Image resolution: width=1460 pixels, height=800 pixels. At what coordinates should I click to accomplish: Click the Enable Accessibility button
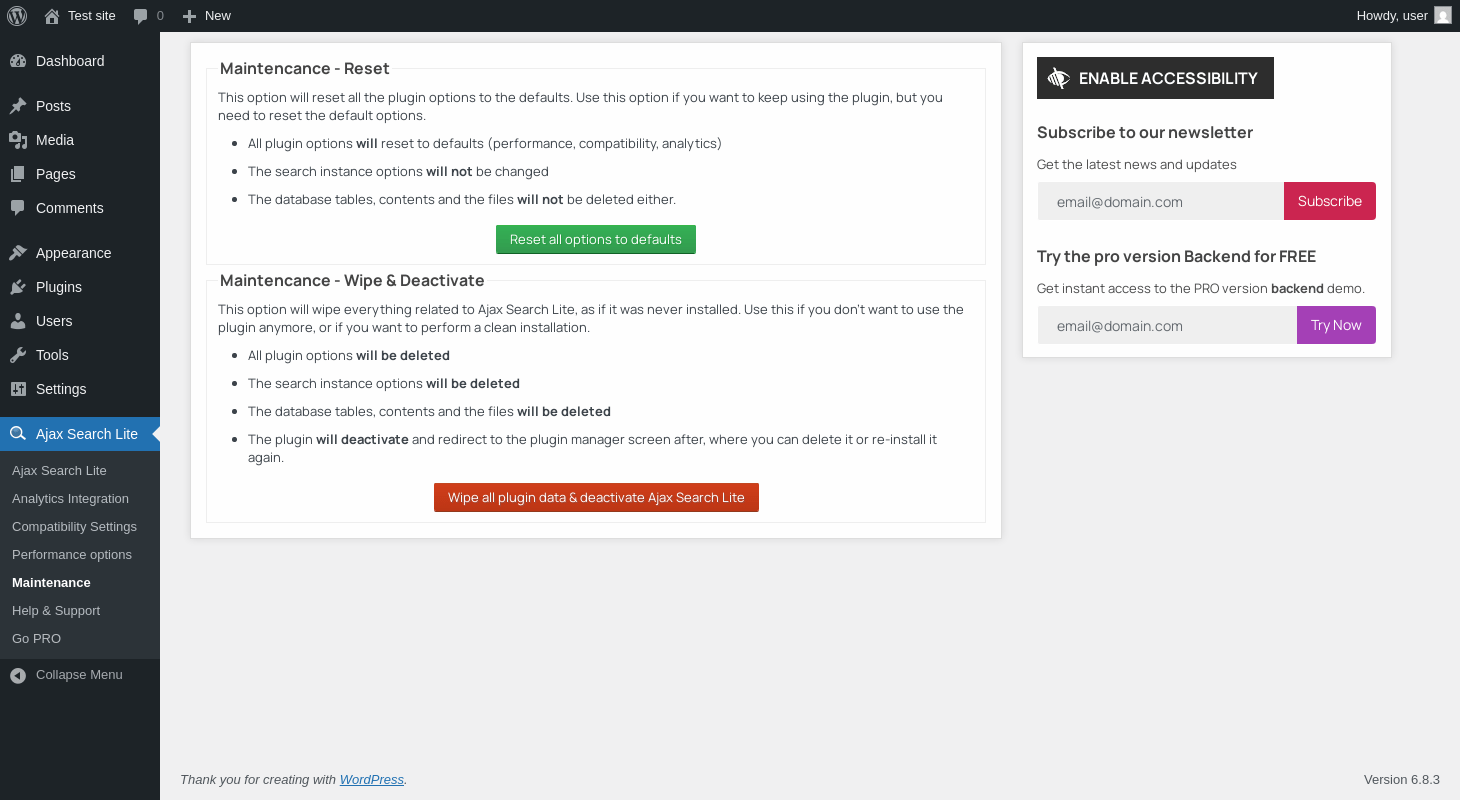pyautogui.click(x=1155, y=78)
